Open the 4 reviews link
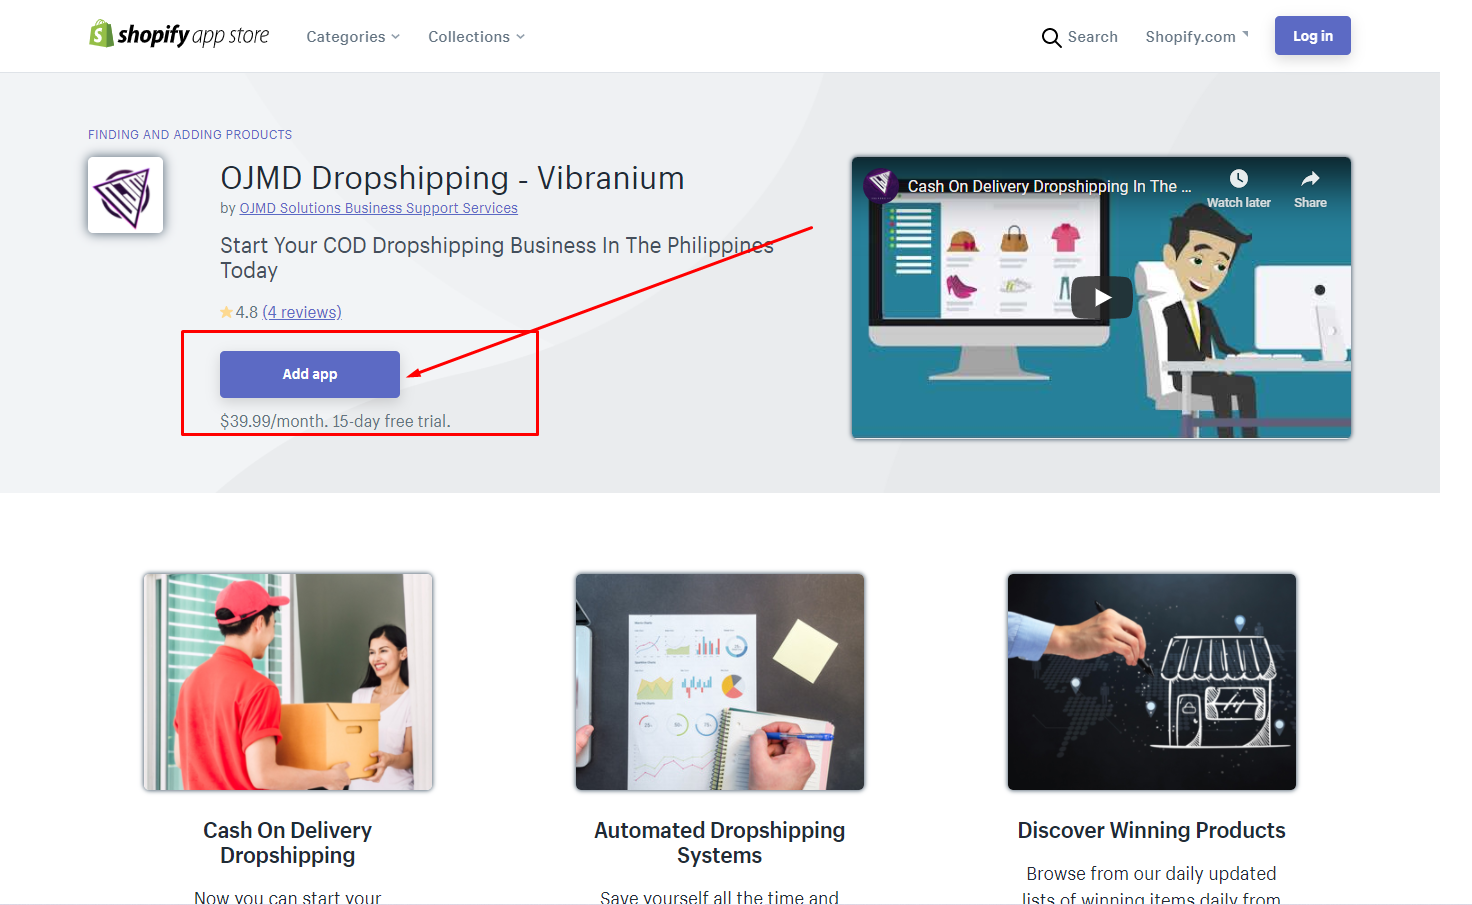 click(302, 312)
